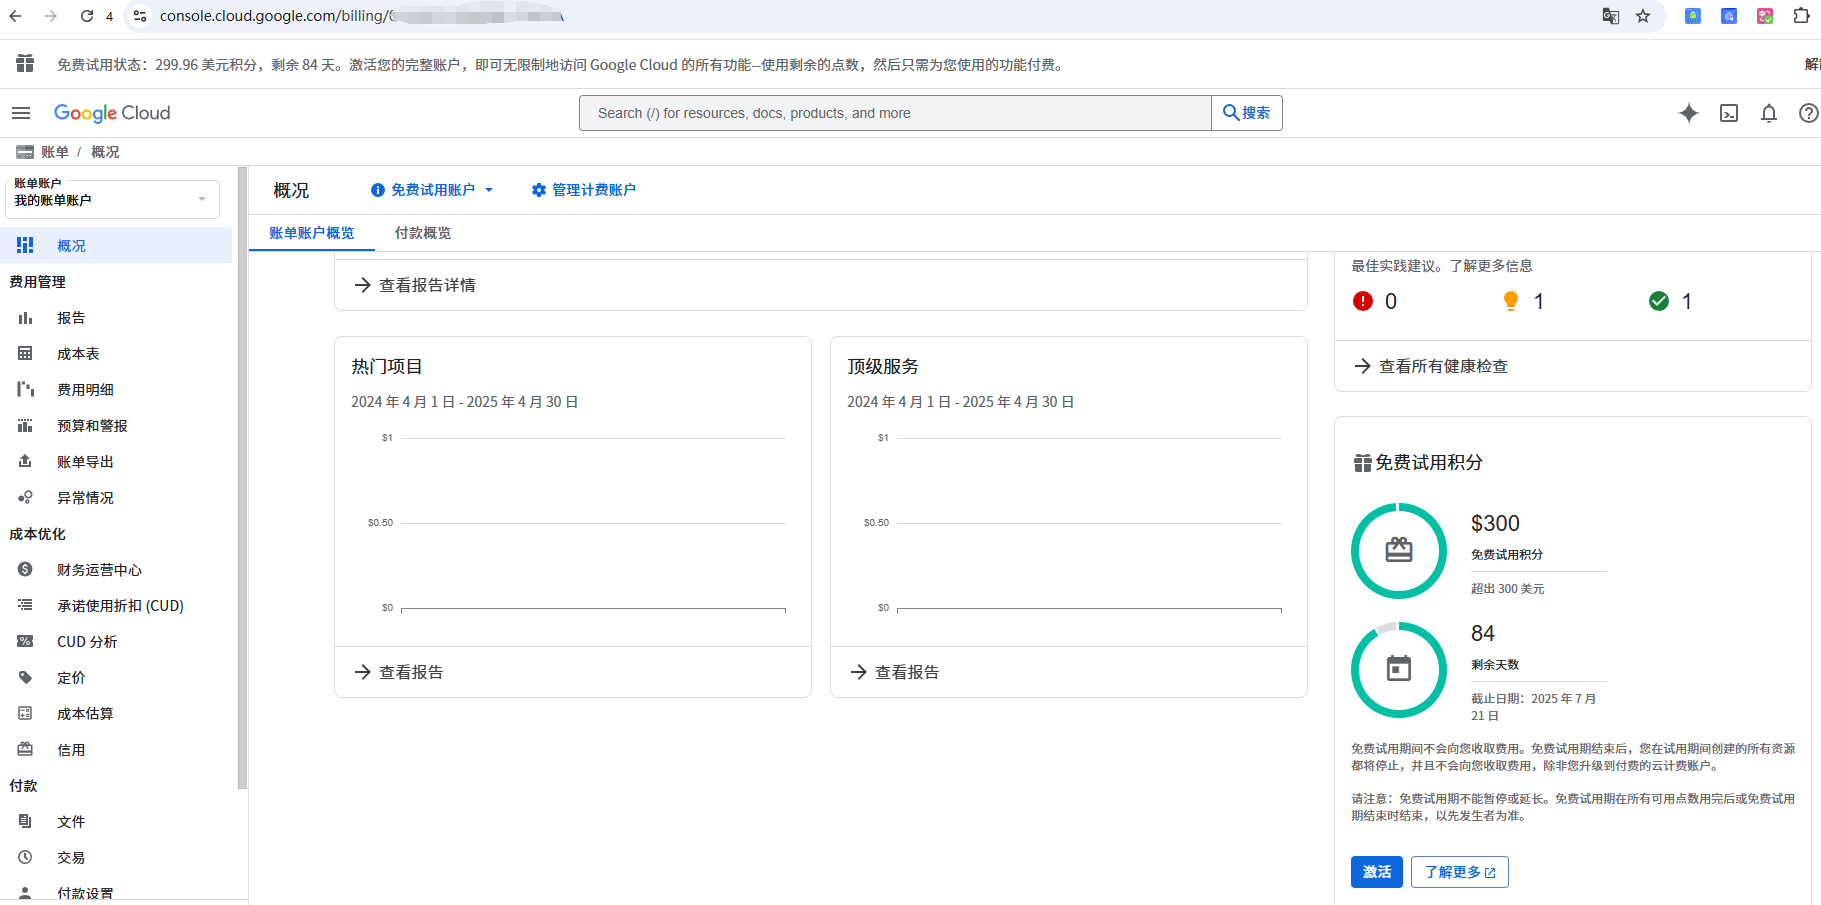Click the 信用 credits icon

(25, 749)
